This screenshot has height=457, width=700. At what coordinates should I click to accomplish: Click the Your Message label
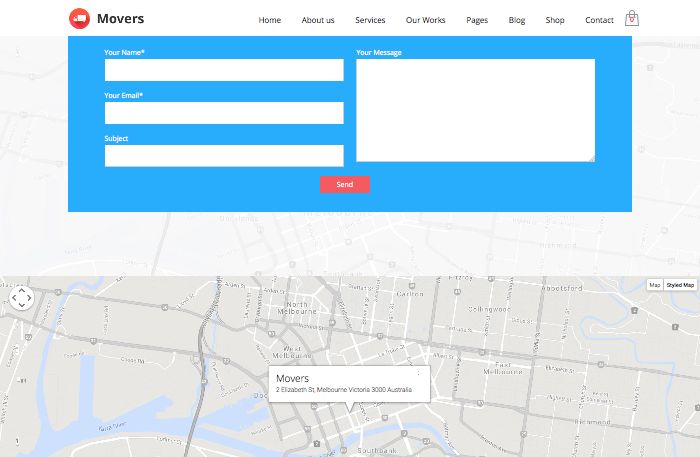pyautogui.click(x=379, y=53)
